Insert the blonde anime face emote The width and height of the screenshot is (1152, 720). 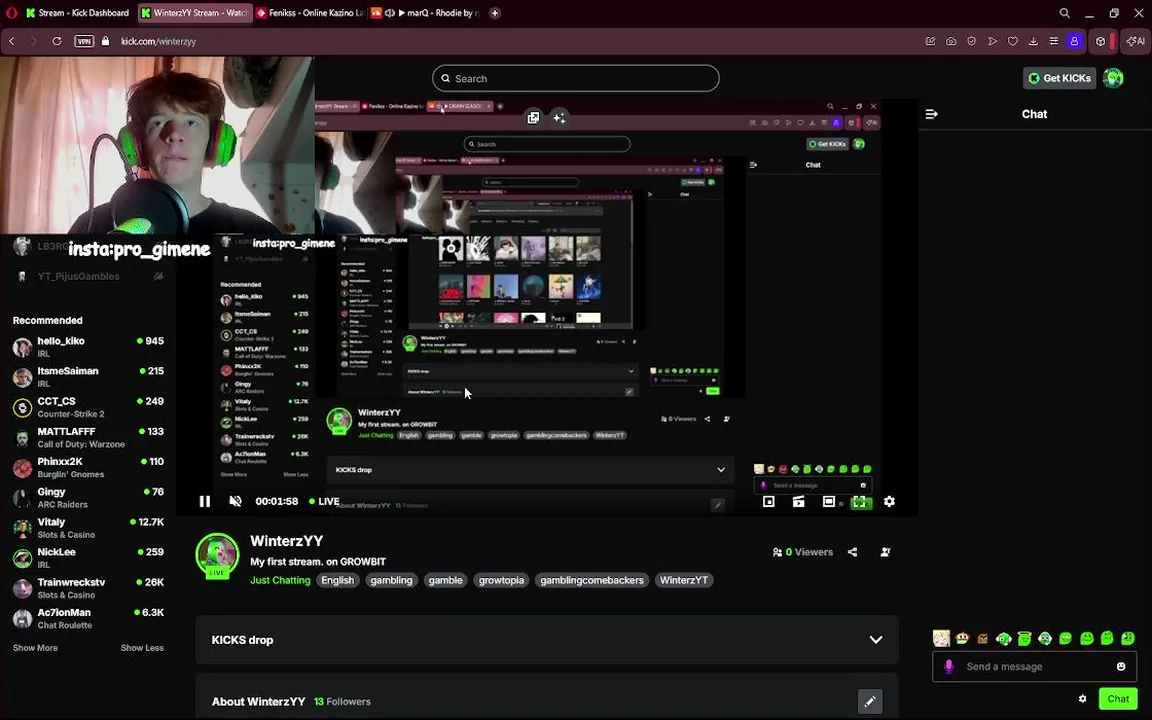941,638
